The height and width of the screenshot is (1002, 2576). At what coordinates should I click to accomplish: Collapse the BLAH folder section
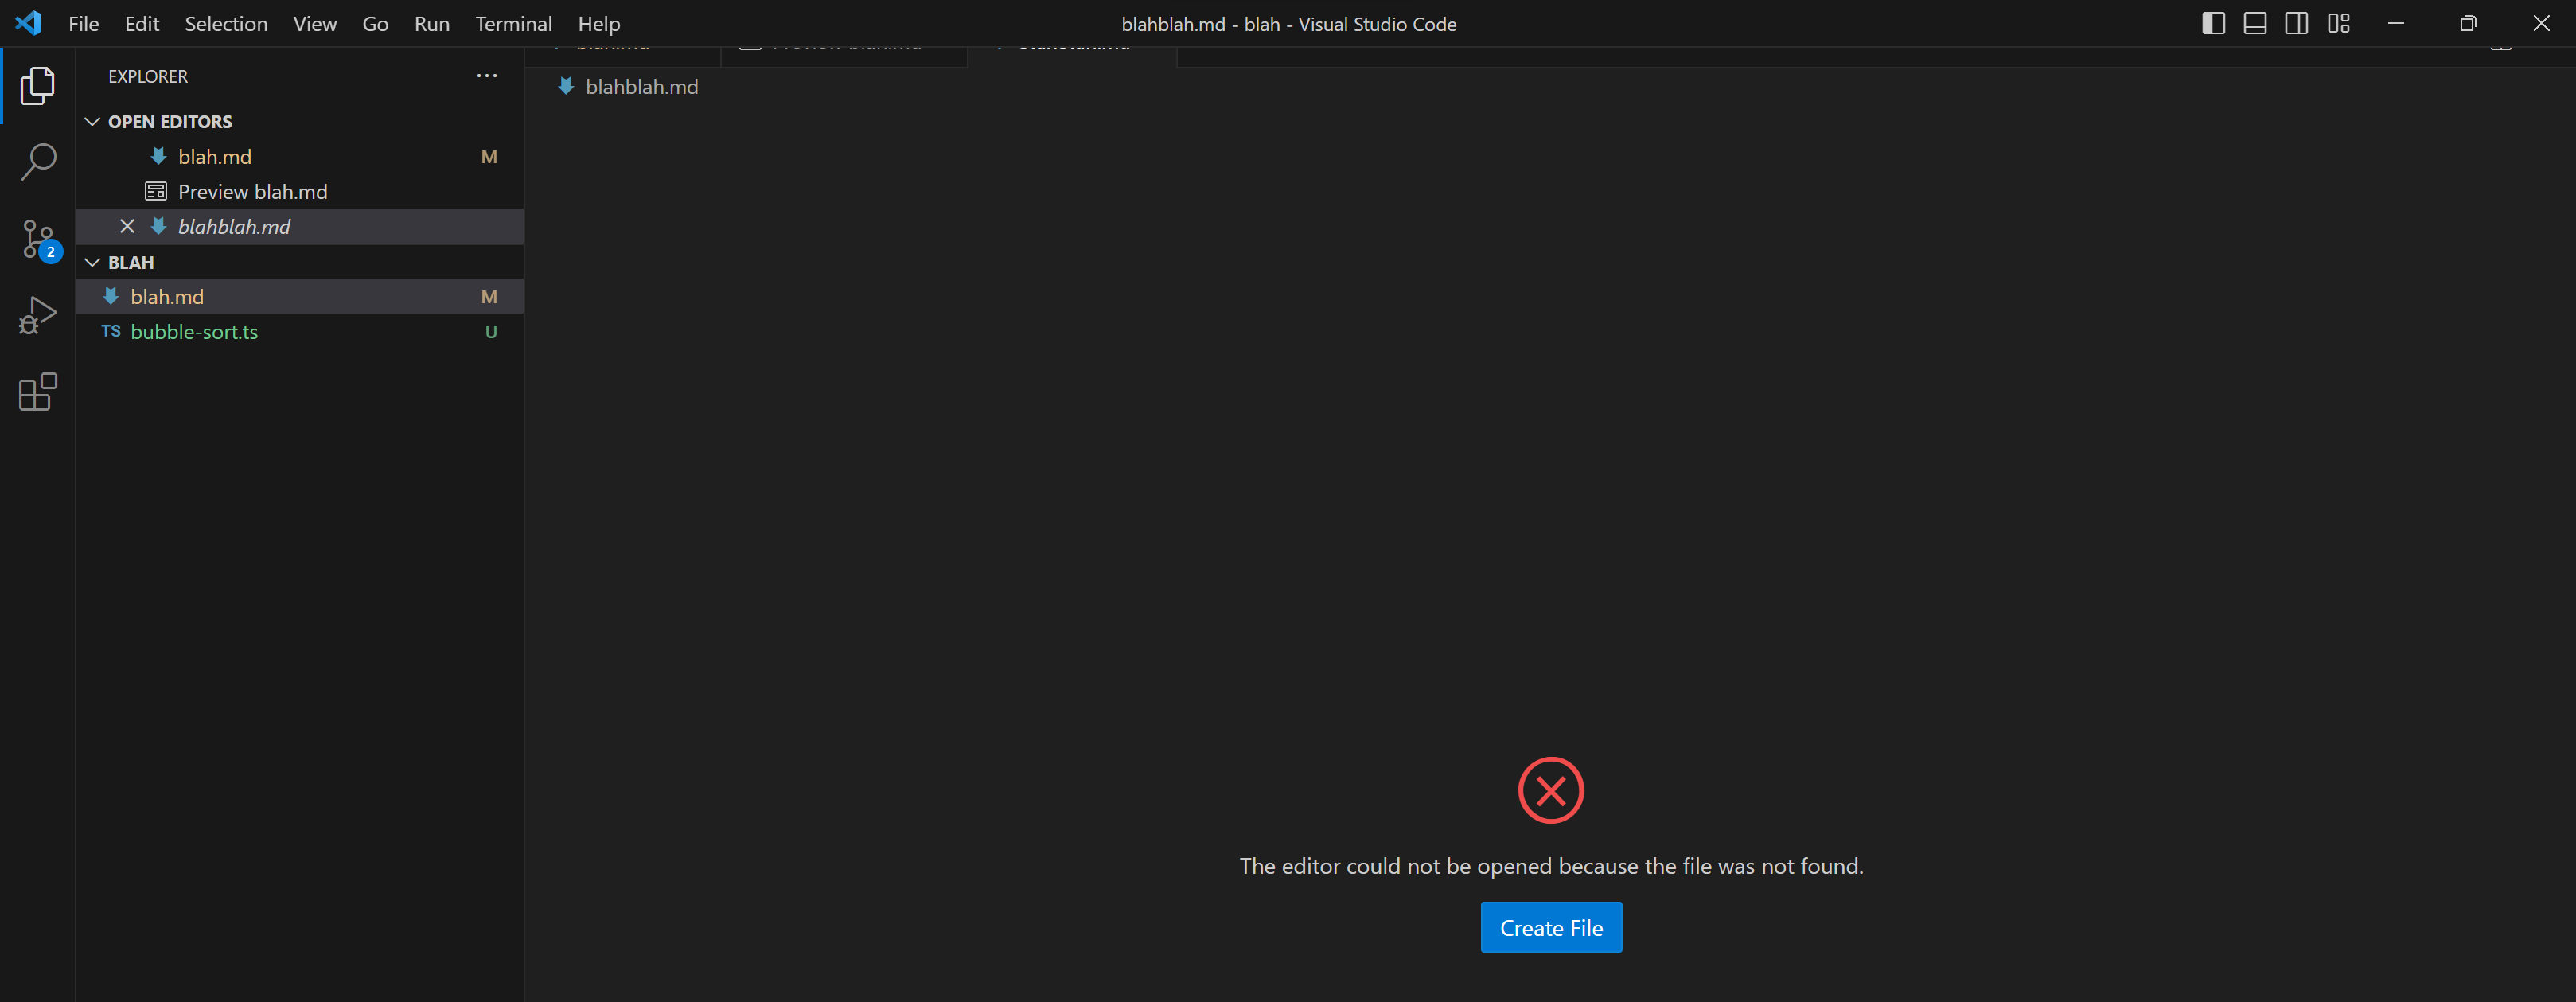93,262
